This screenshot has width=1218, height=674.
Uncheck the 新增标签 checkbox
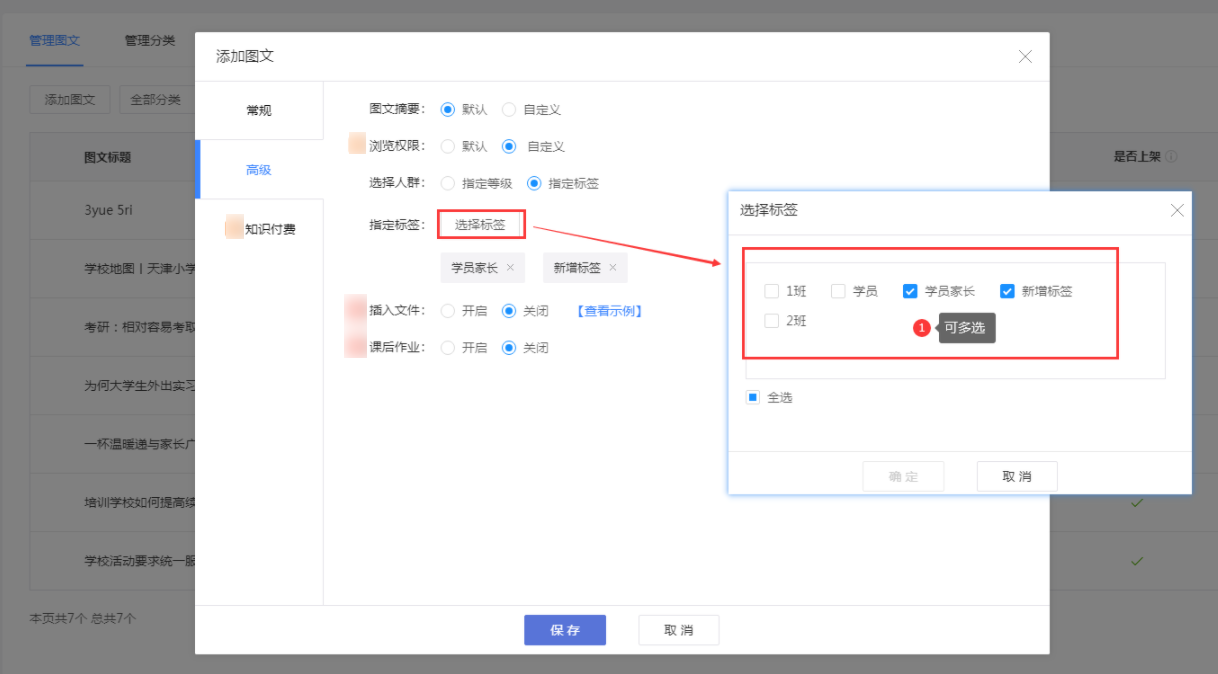pyautogui.click(x=1007, y=291)
